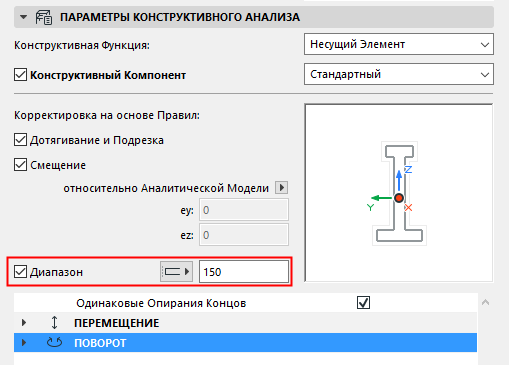Open the Стандартный dropdown
This screenshot has height=365, width=509.
coord(399,74)
